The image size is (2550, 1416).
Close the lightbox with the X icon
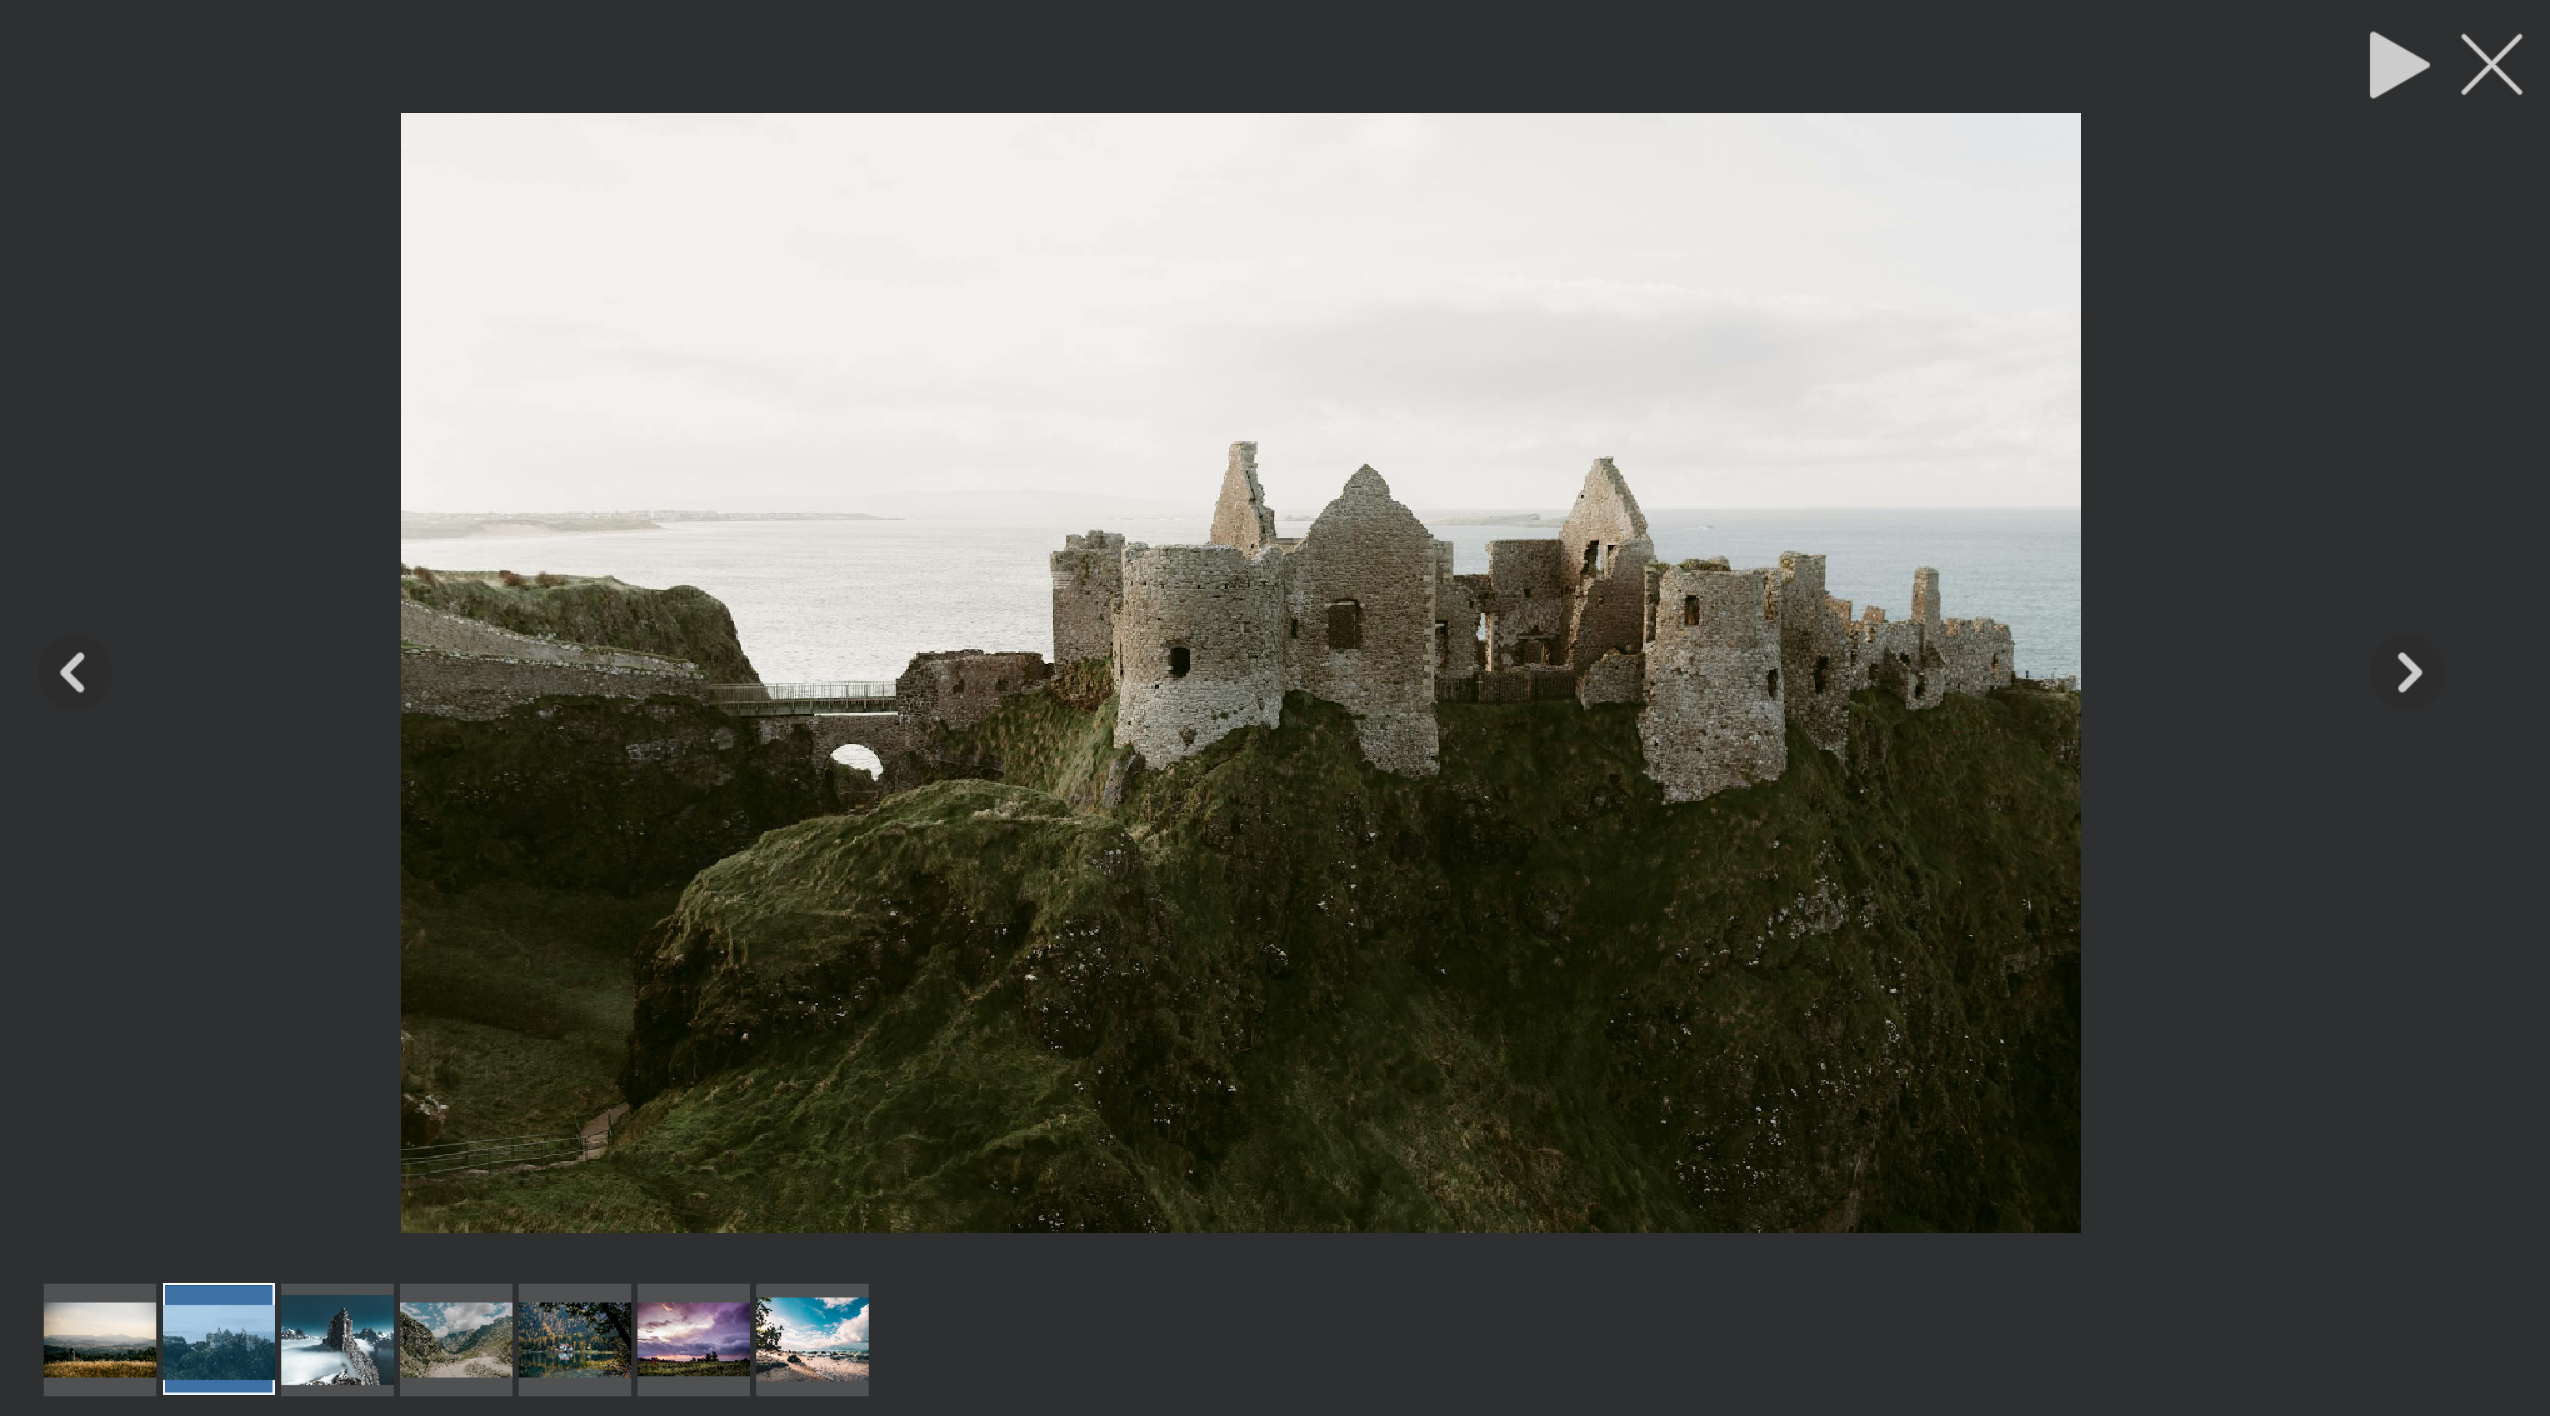pyautogui.click(x=2491, y=65)
